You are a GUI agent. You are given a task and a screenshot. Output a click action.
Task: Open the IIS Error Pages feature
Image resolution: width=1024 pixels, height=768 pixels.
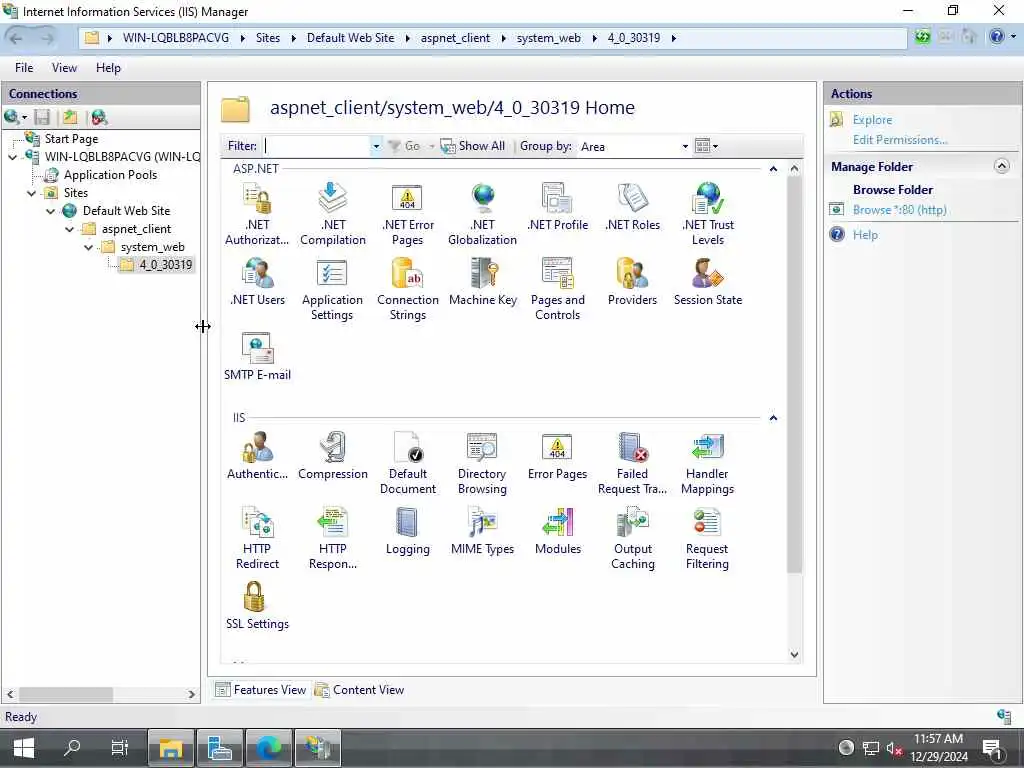tap(557, 456)
